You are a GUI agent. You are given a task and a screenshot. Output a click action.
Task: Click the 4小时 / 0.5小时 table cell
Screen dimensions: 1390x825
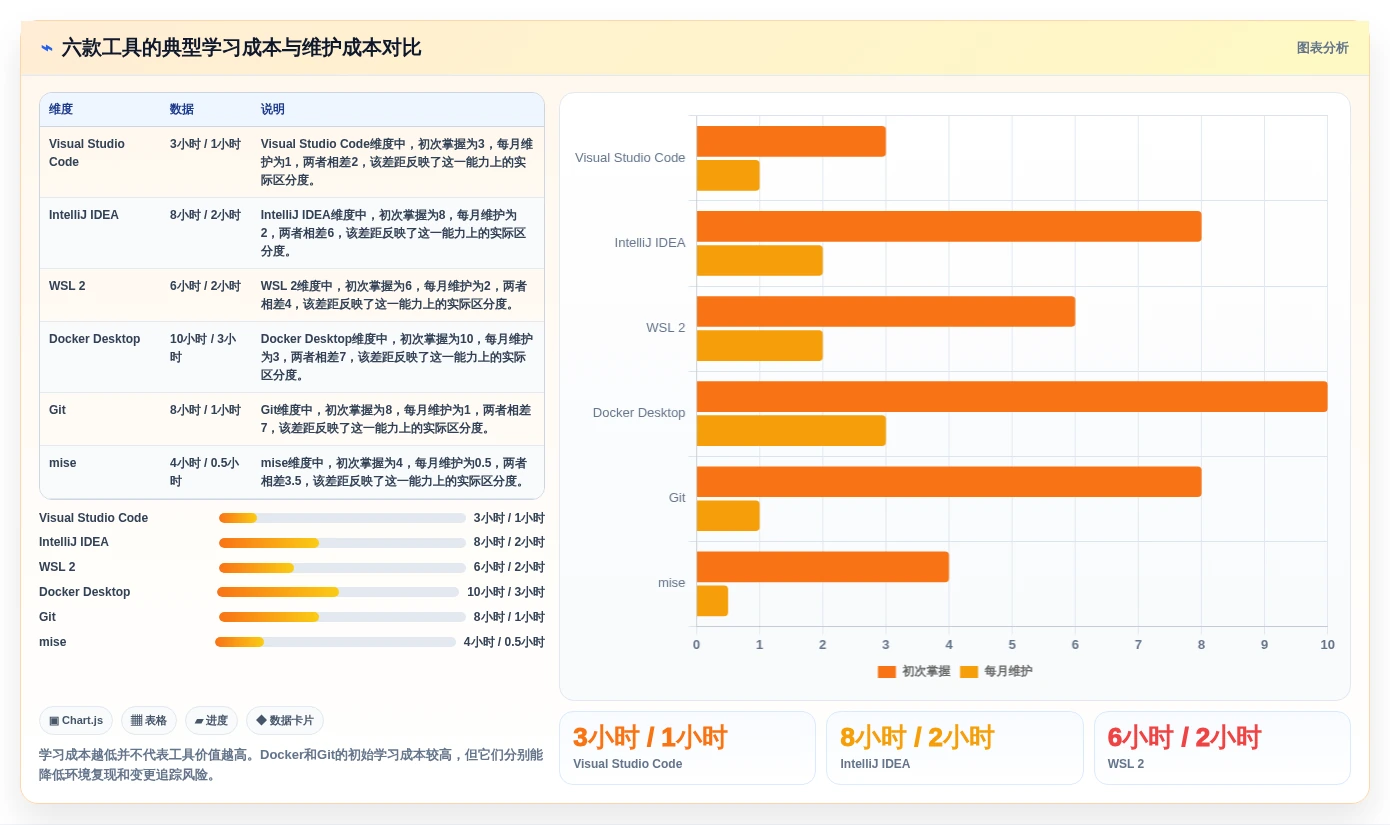[x=206, y=472]
